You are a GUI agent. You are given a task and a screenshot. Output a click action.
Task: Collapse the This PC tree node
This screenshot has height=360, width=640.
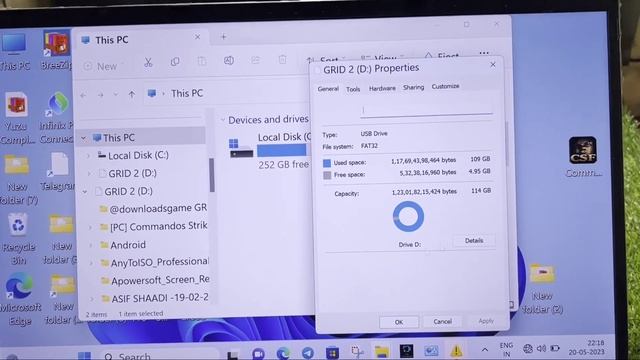[x=83, y=138]
